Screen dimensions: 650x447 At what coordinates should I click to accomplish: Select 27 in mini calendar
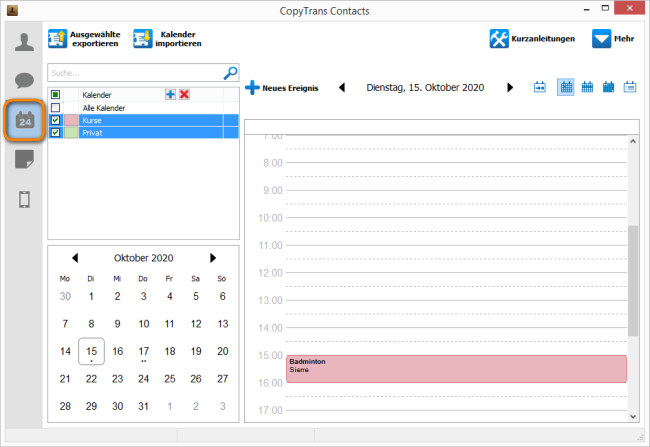pyautogui.click(x=223, y=379)
